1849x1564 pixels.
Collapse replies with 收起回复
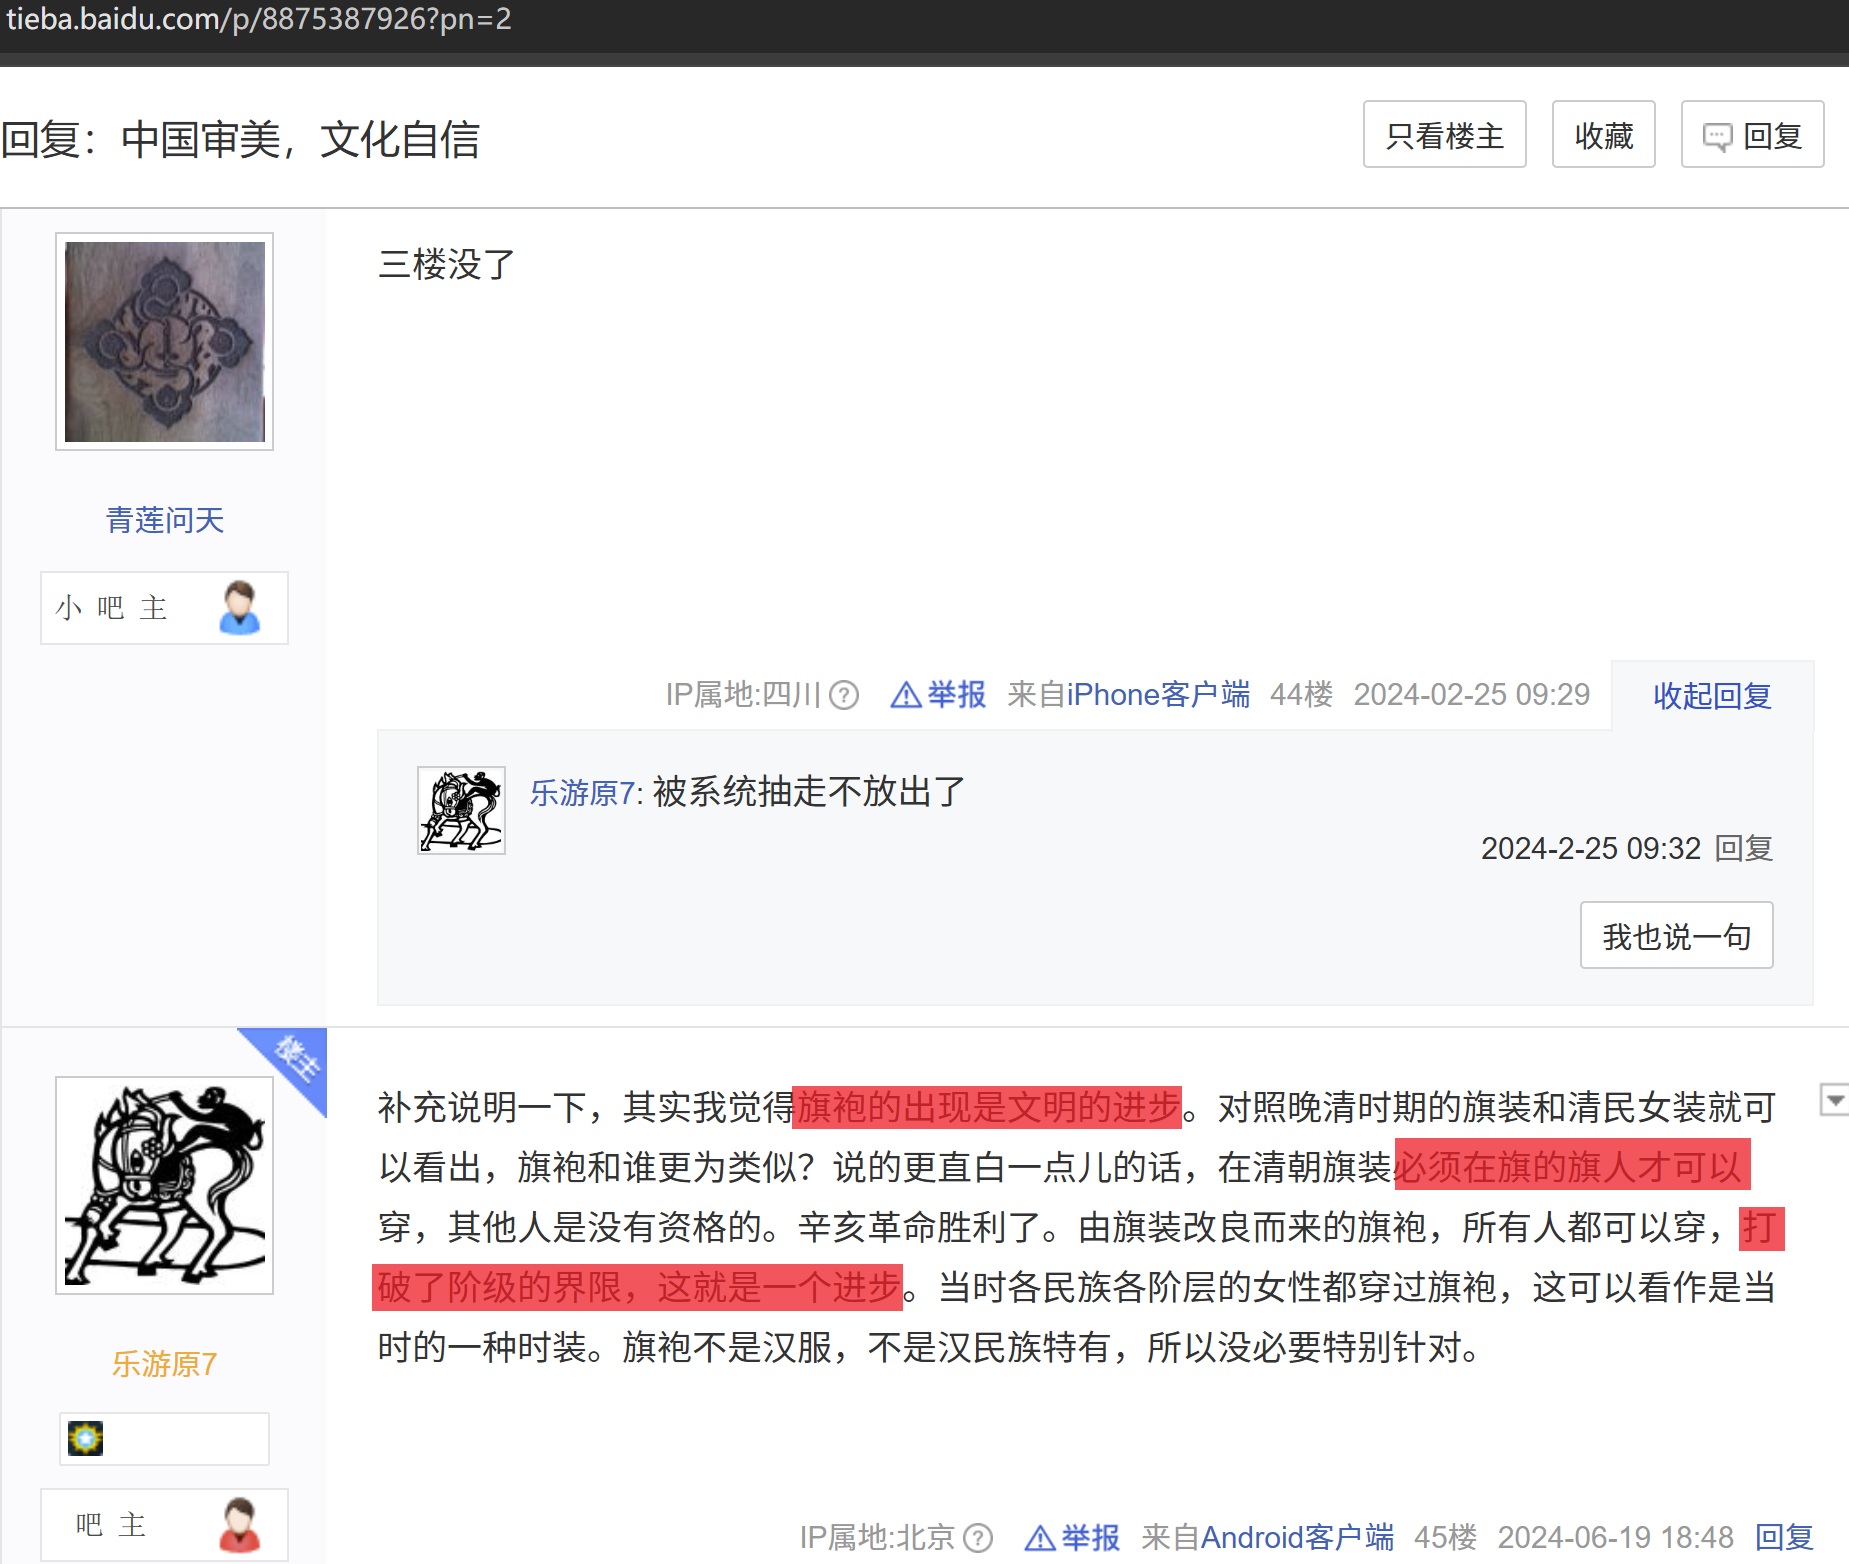1711,696
